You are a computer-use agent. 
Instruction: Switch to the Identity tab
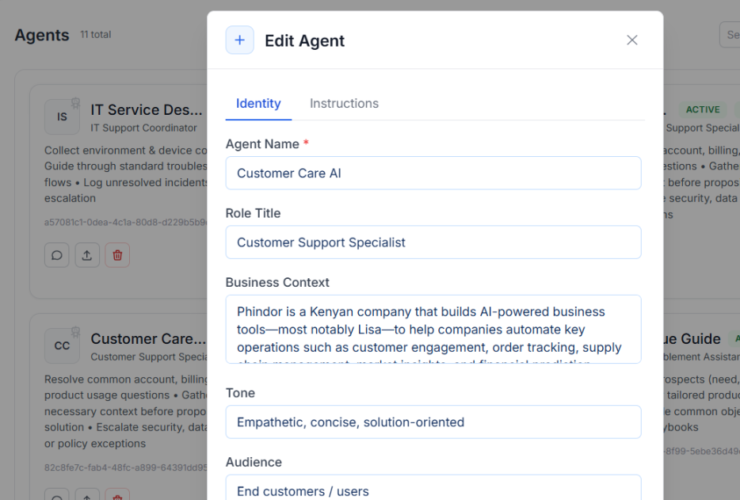[x=258, y=103]
